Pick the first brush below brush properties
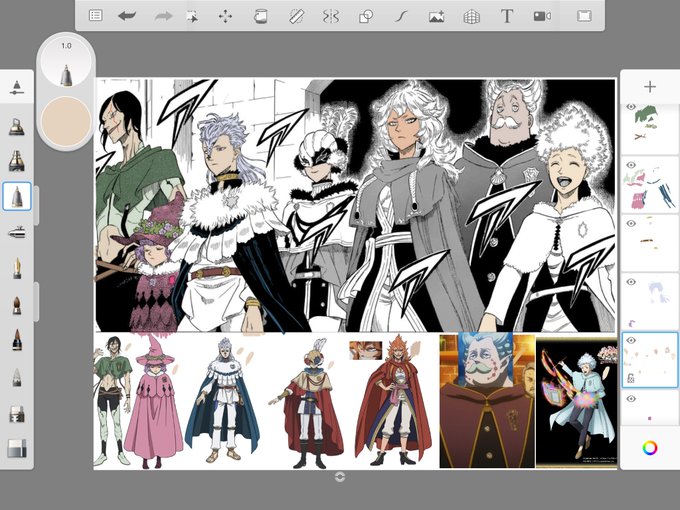The width and height of the screenshot is (680, 510). click(16, 126)
